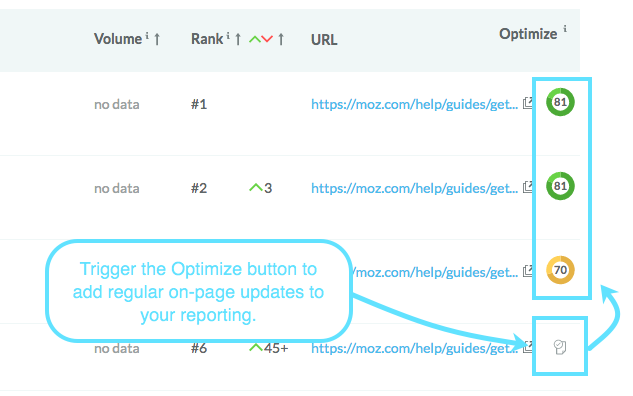Image resolution: width=633 pixels, height=396 pixels.
Task: Open the Optimize score 81 badge in #2 row
Action: point(560,186)
